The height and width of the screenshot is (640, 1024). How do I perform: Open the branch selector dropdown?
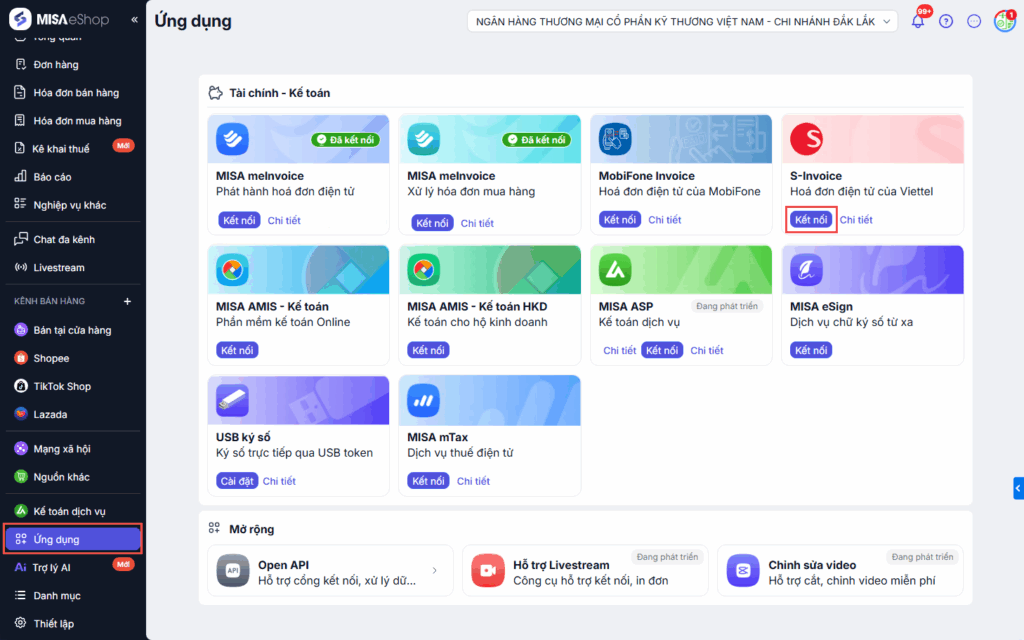pyautogui.click(x=682, y=22)
